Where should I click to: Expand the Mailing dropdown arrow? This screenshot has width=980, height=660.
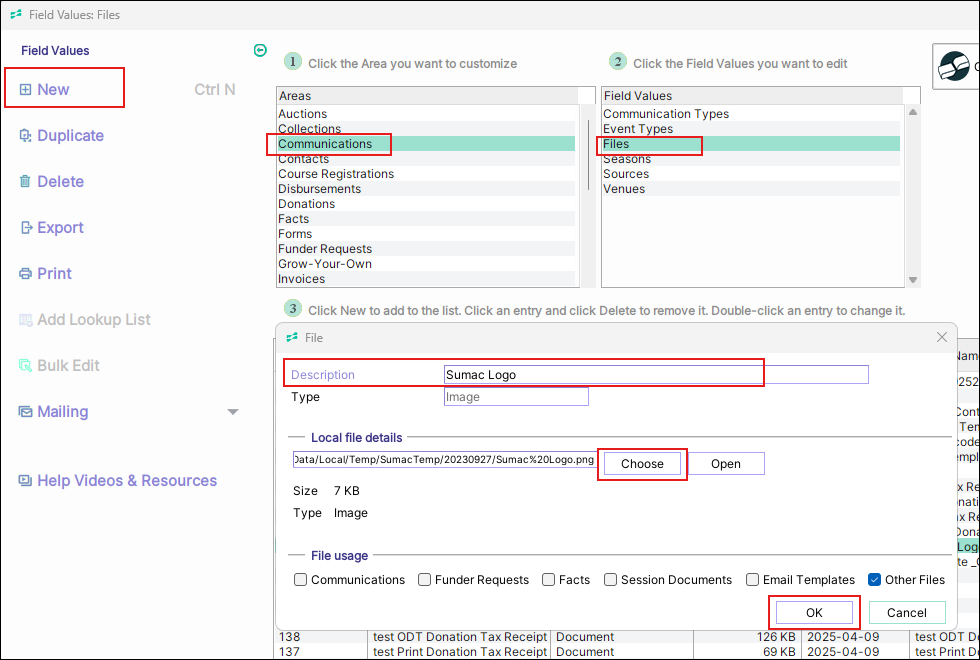click(233, 412)
